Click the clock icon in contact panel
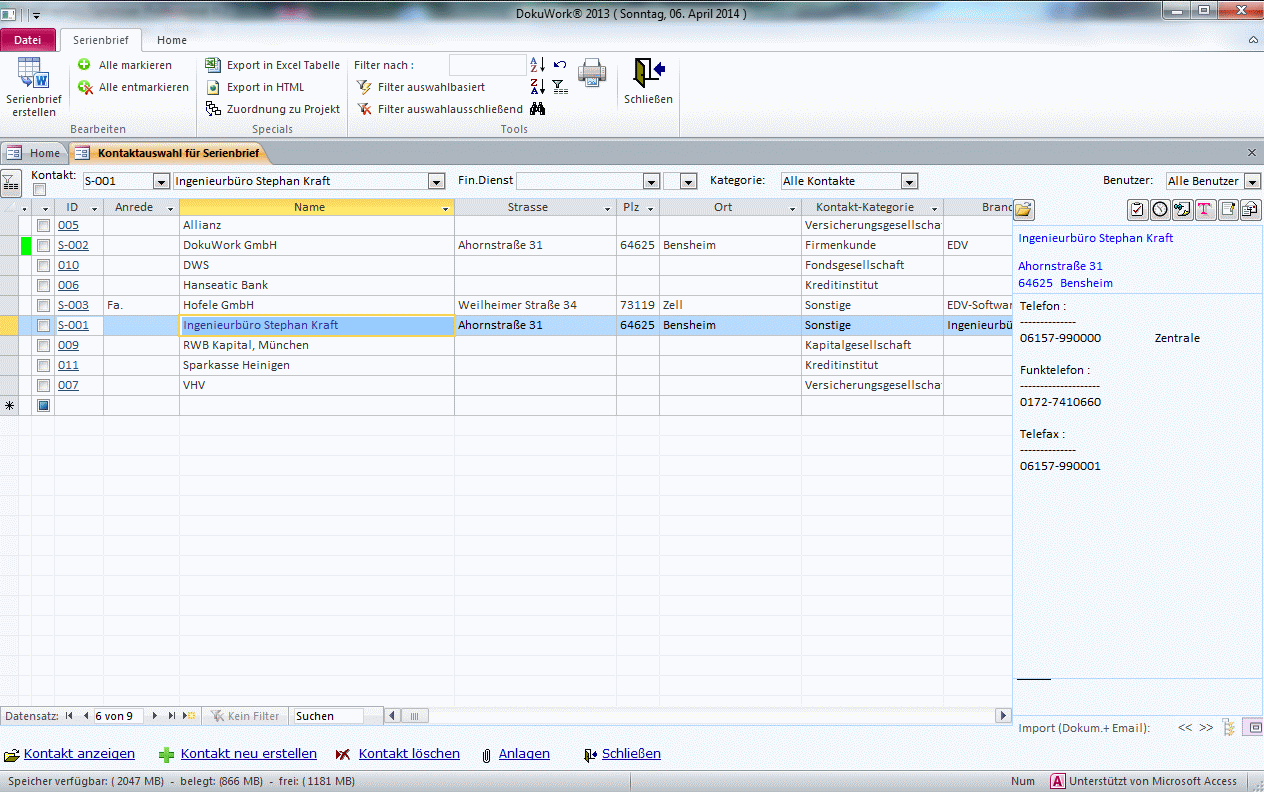The width and height of the screenshot is (1264, 792). click(1160, 209)
